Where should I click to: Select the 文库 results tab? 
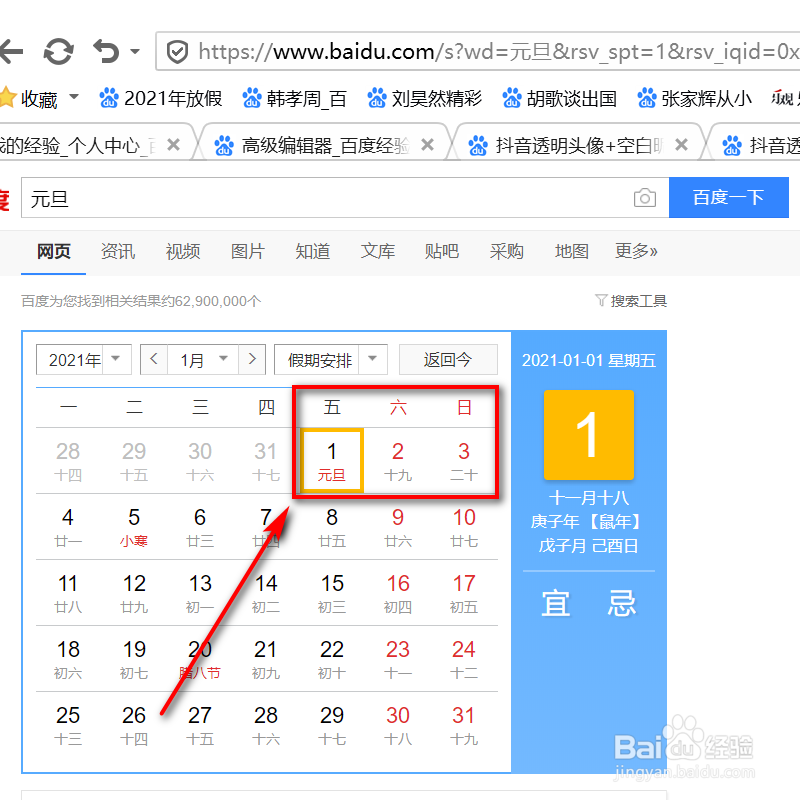378,251
